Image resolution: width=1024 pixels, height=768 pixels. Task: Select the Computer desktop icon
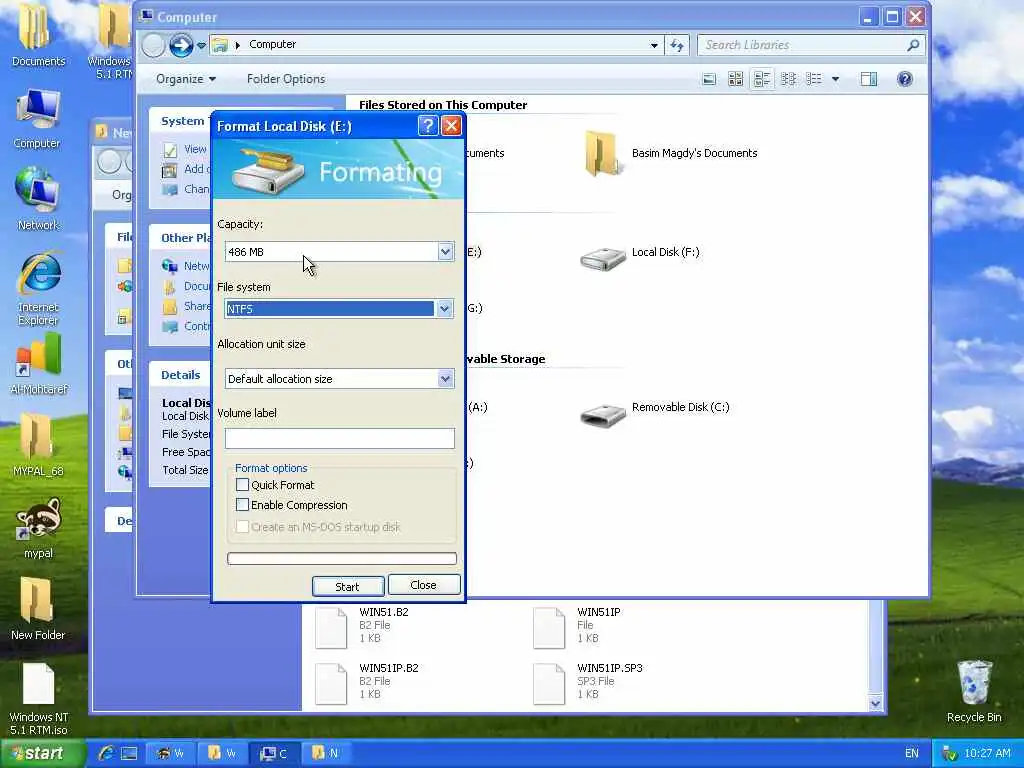pyautogui.click(x=37, y=120)
